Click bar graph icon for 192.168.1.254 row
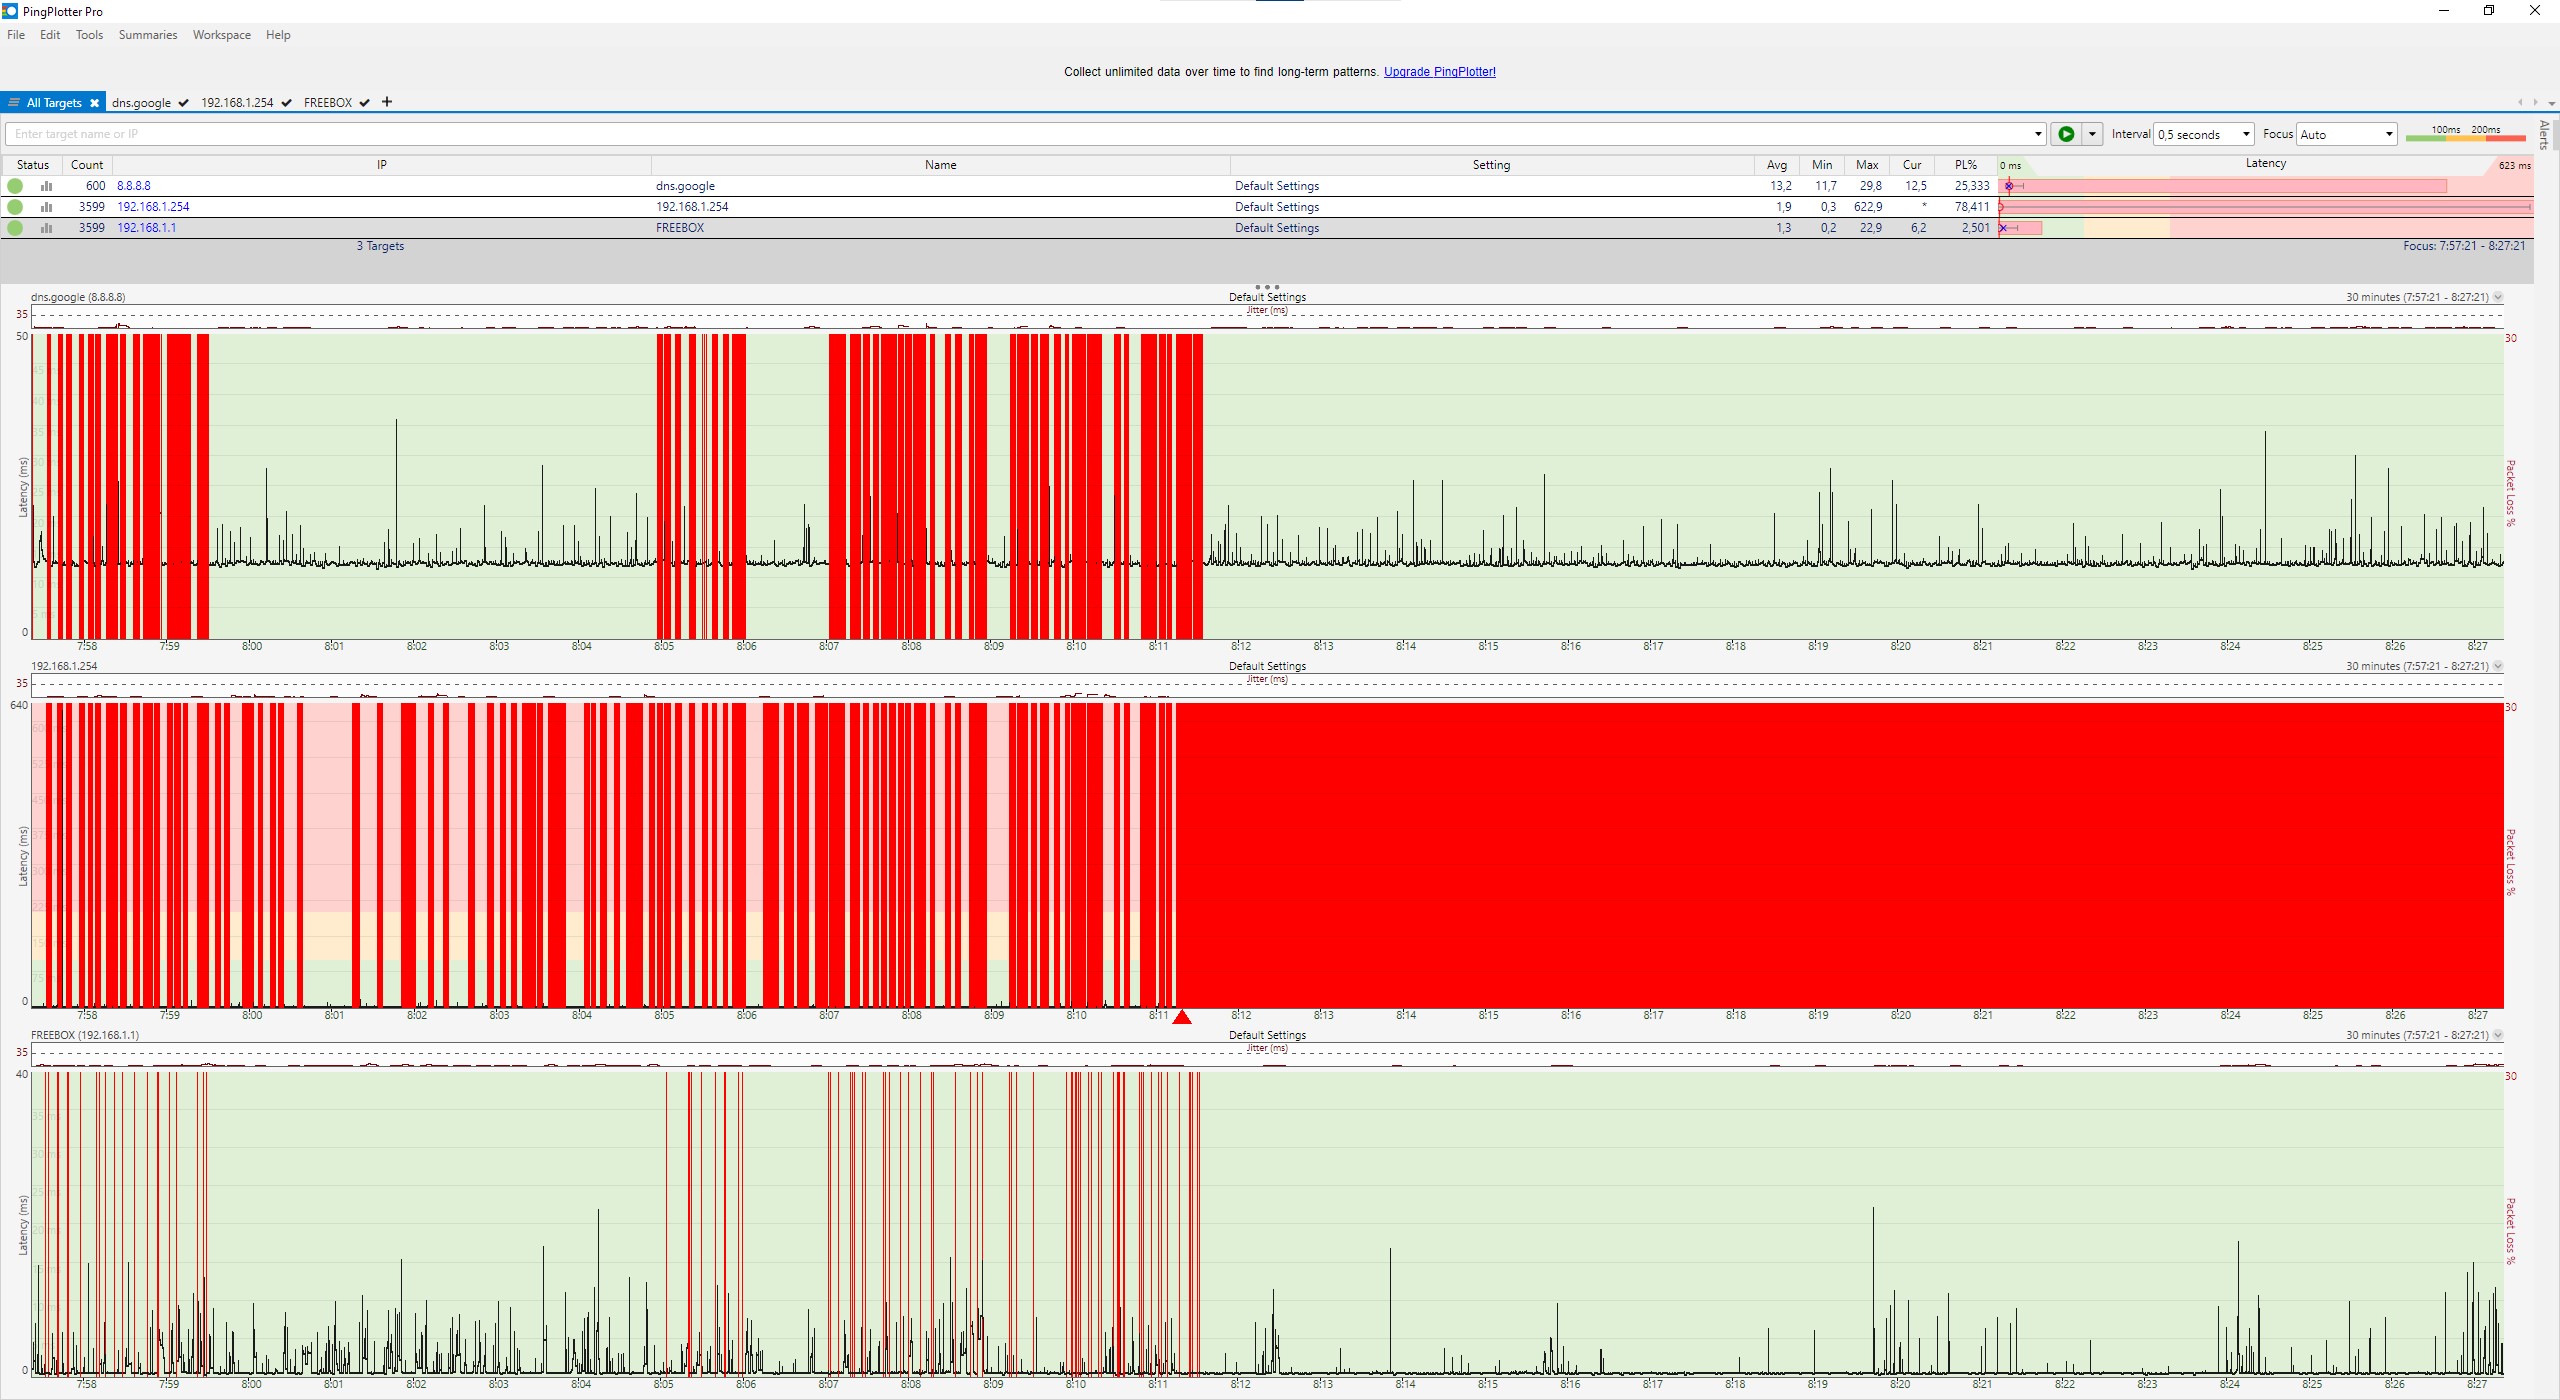Image resolution: width=2560 pixels, height=1400 pixels. tap(46, 207)
